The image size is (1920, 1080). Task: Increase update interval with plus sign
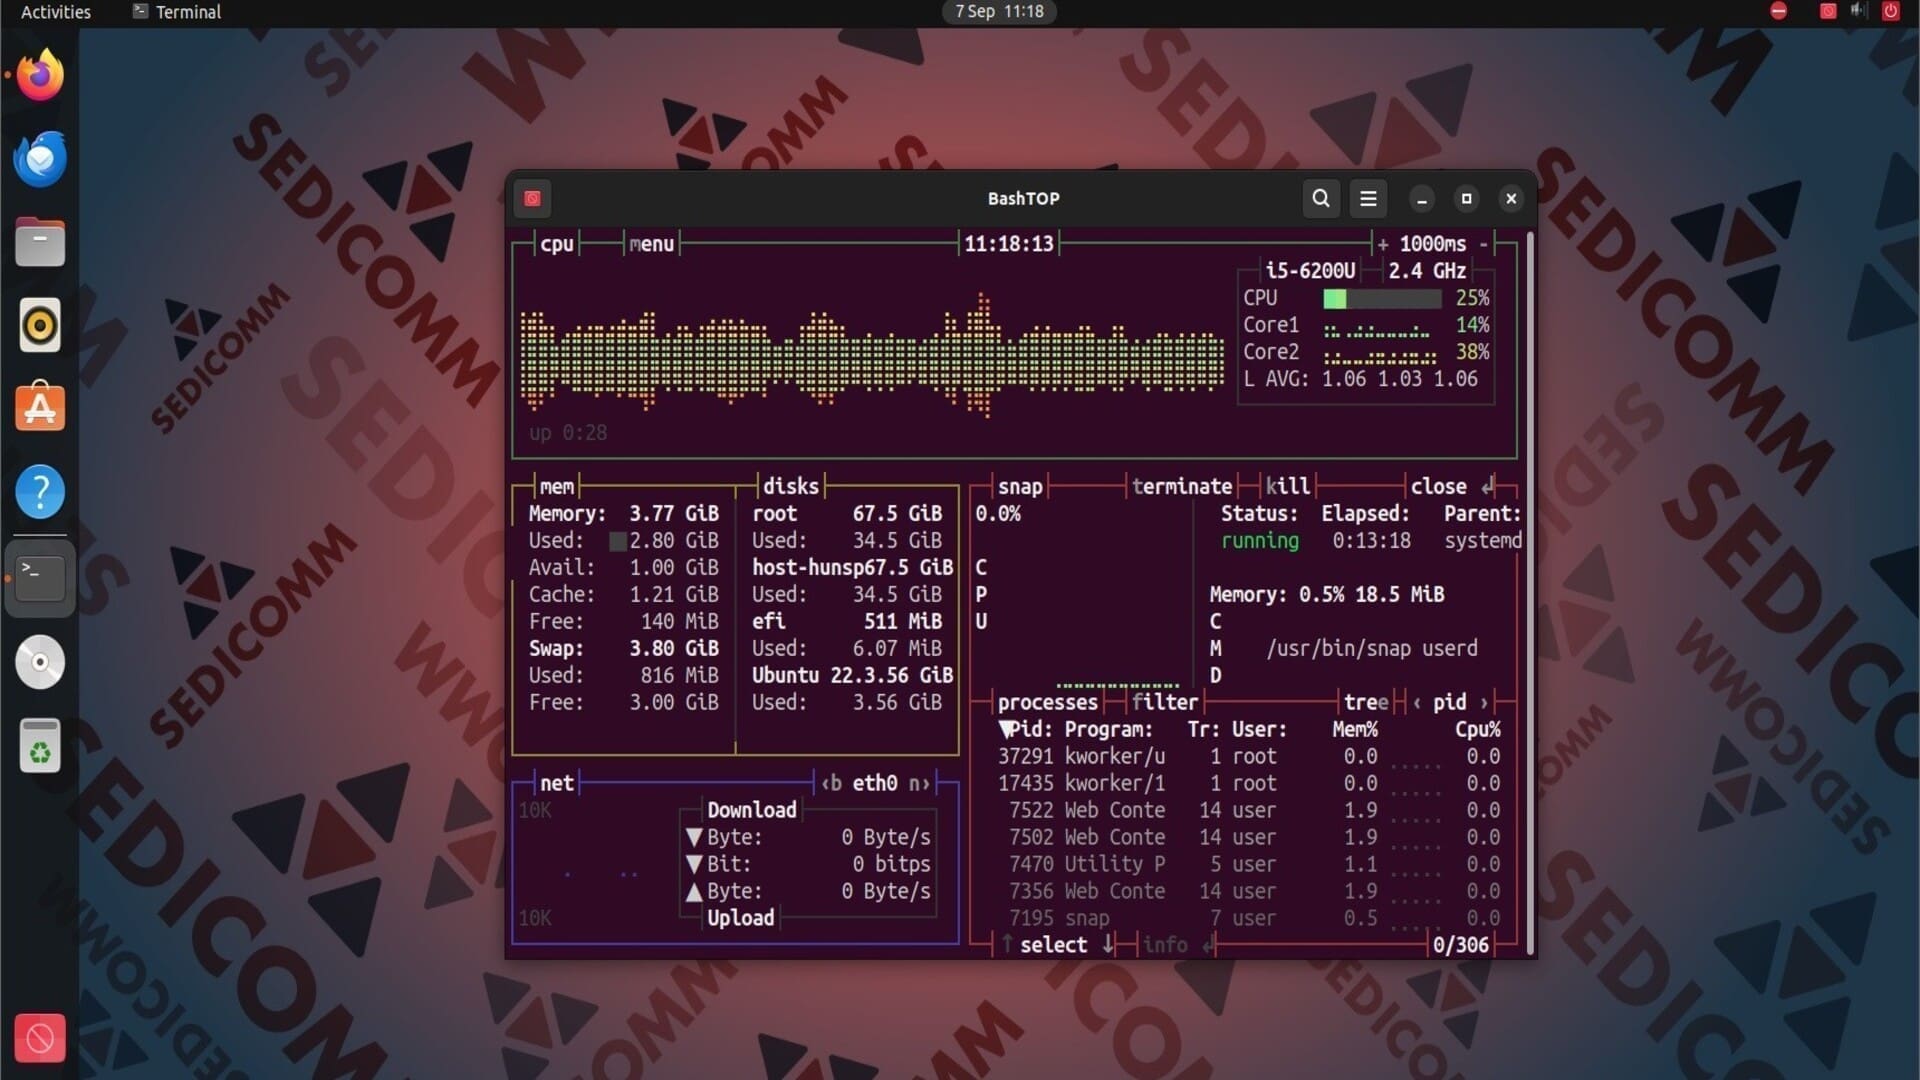pyautogui.click(x=1383, y=244)
